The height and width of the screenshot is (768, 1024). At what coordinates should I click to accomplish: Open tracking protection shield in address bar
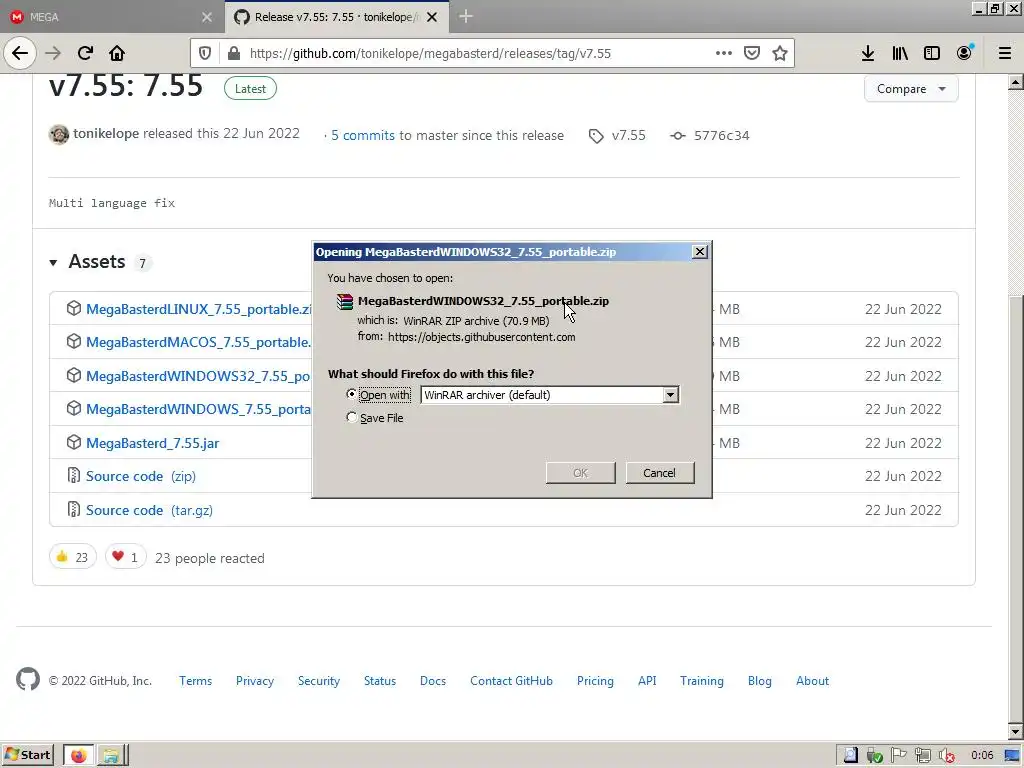pyautogui.click(x=204, y=53)
